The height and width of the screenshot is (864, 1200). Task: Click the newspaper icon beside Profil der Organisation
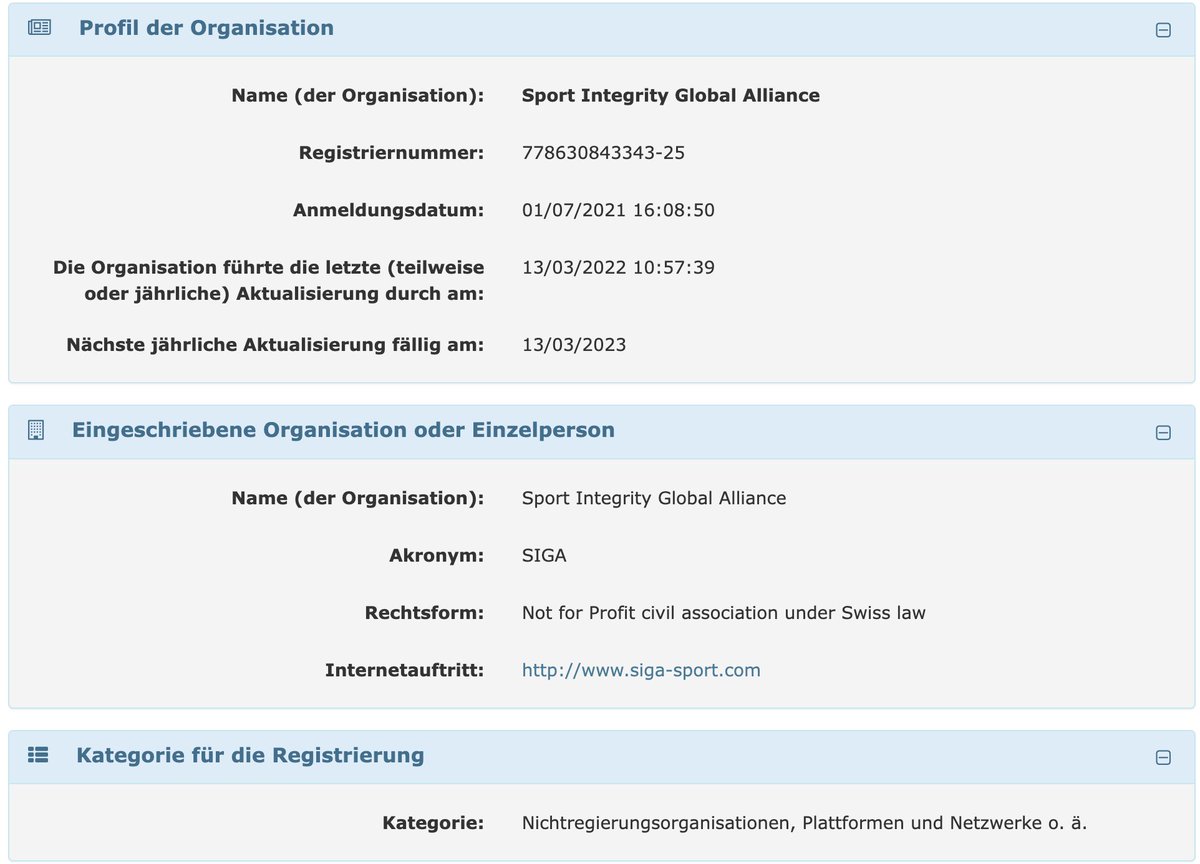click(38, 28)
